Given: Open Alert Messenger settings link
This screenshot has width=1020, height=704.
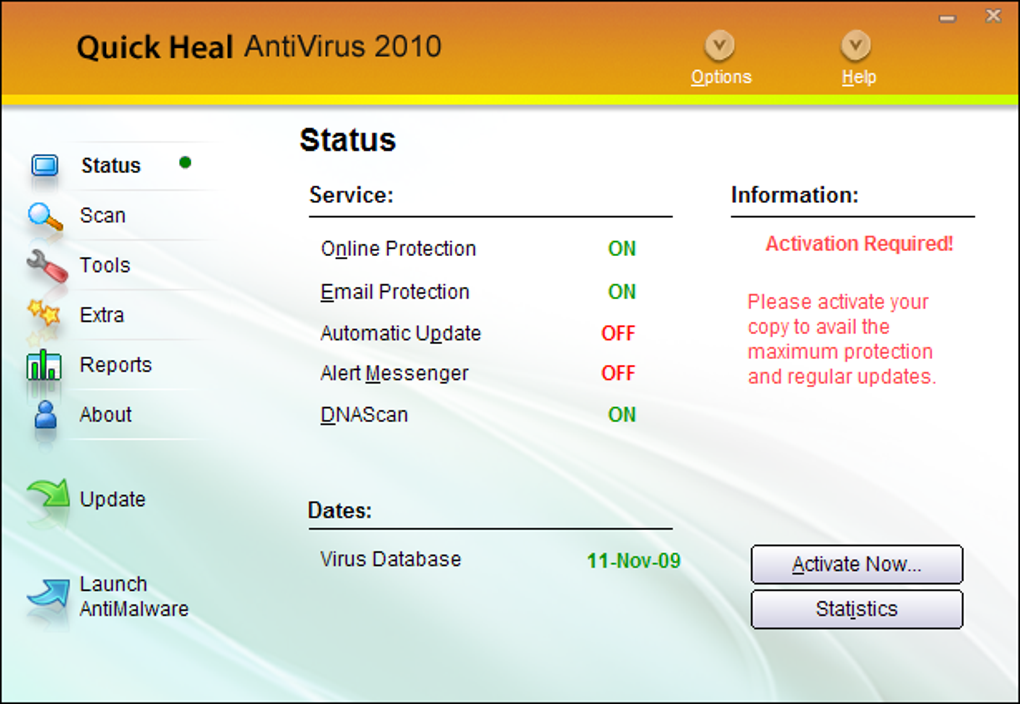Looking at the screenshot, I should (x=394, y=373).
